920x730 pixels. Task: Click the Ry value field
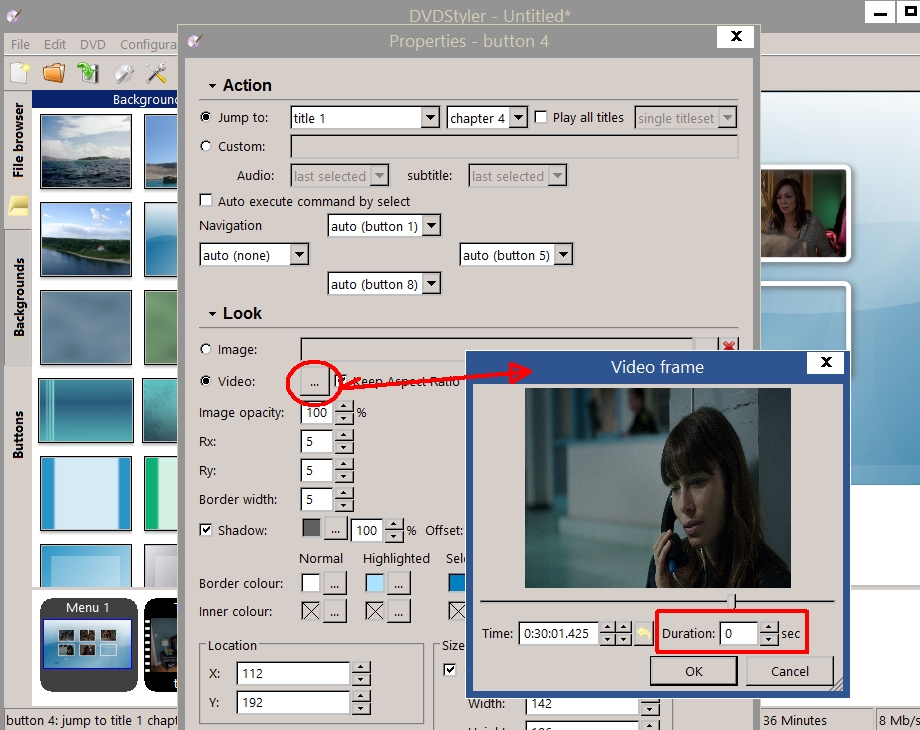pos(317,471)
